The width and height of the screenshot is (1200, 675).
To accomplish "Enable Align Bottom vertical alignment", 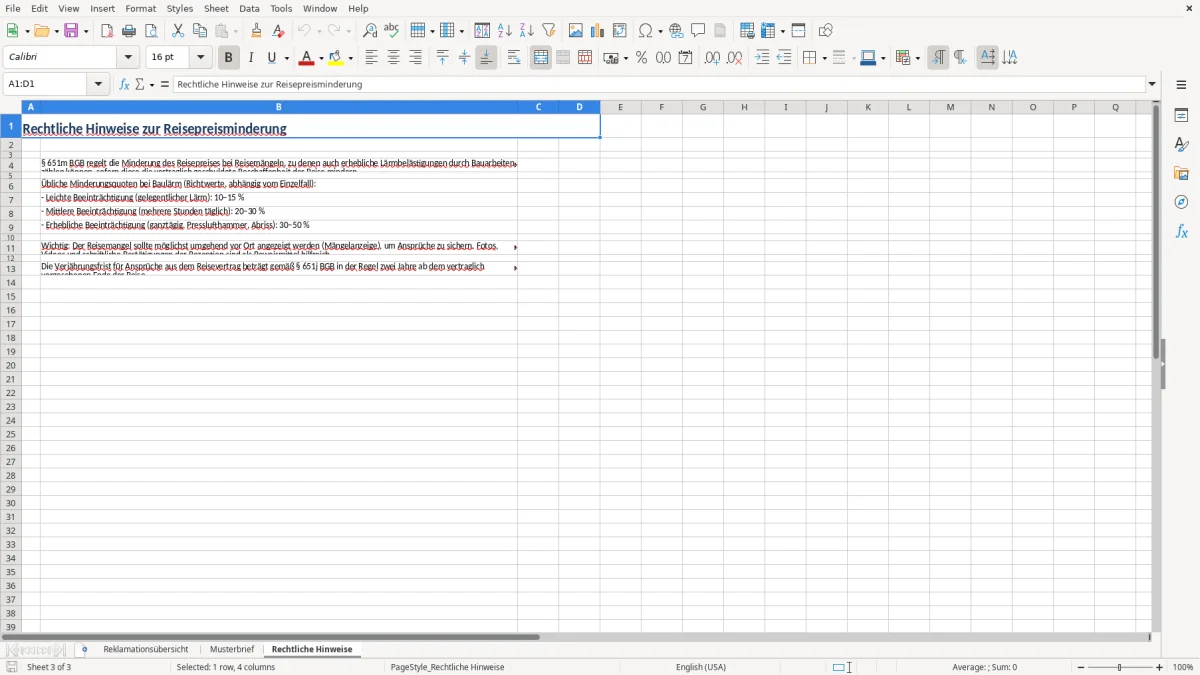I will 486,58.
